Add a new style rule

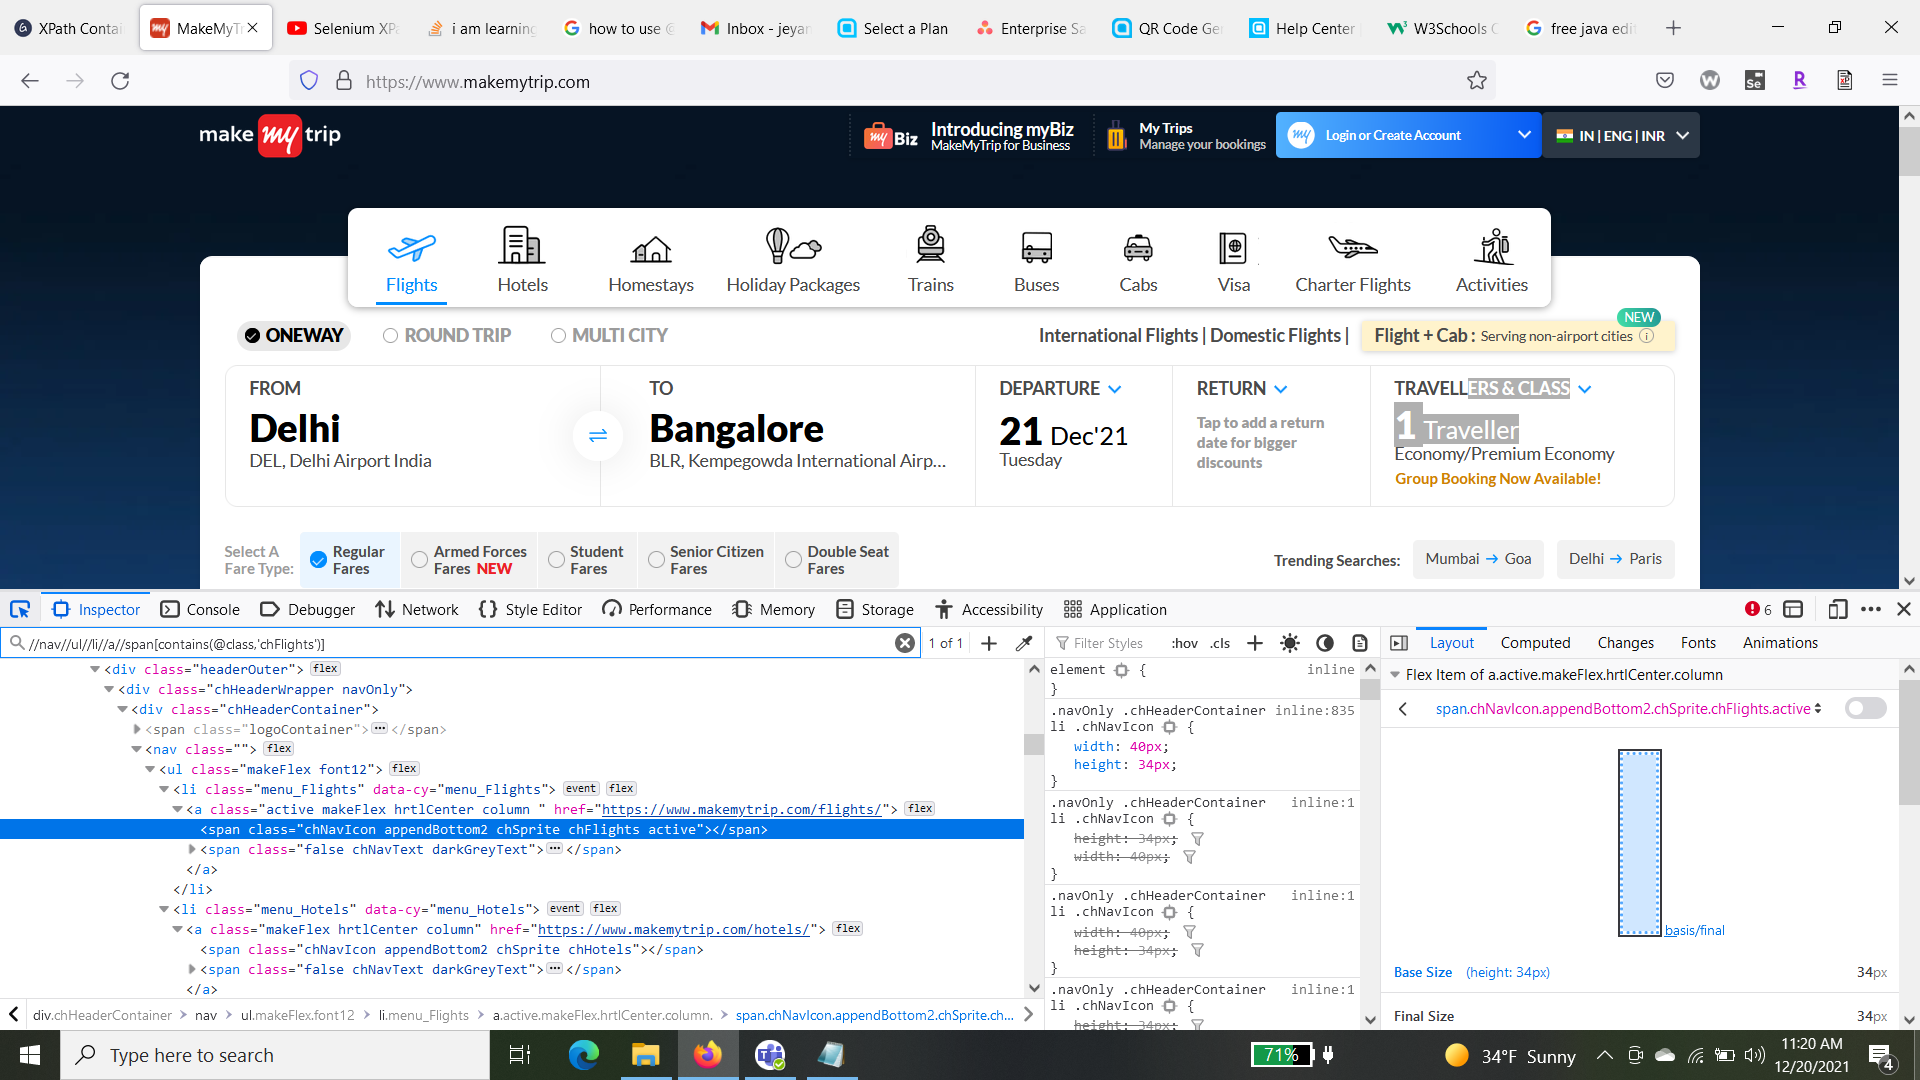tap(1255, 643)
